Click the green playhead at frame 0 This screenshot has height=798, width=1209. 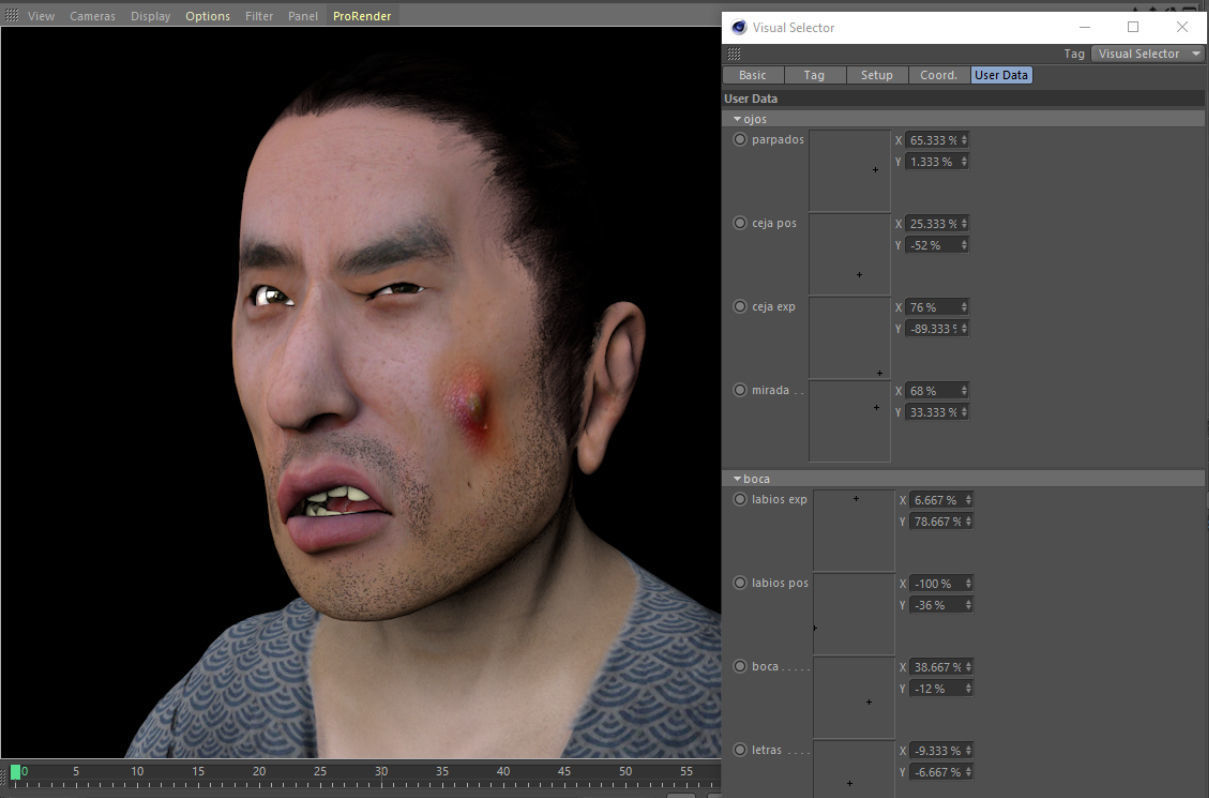tap(15, 772)
